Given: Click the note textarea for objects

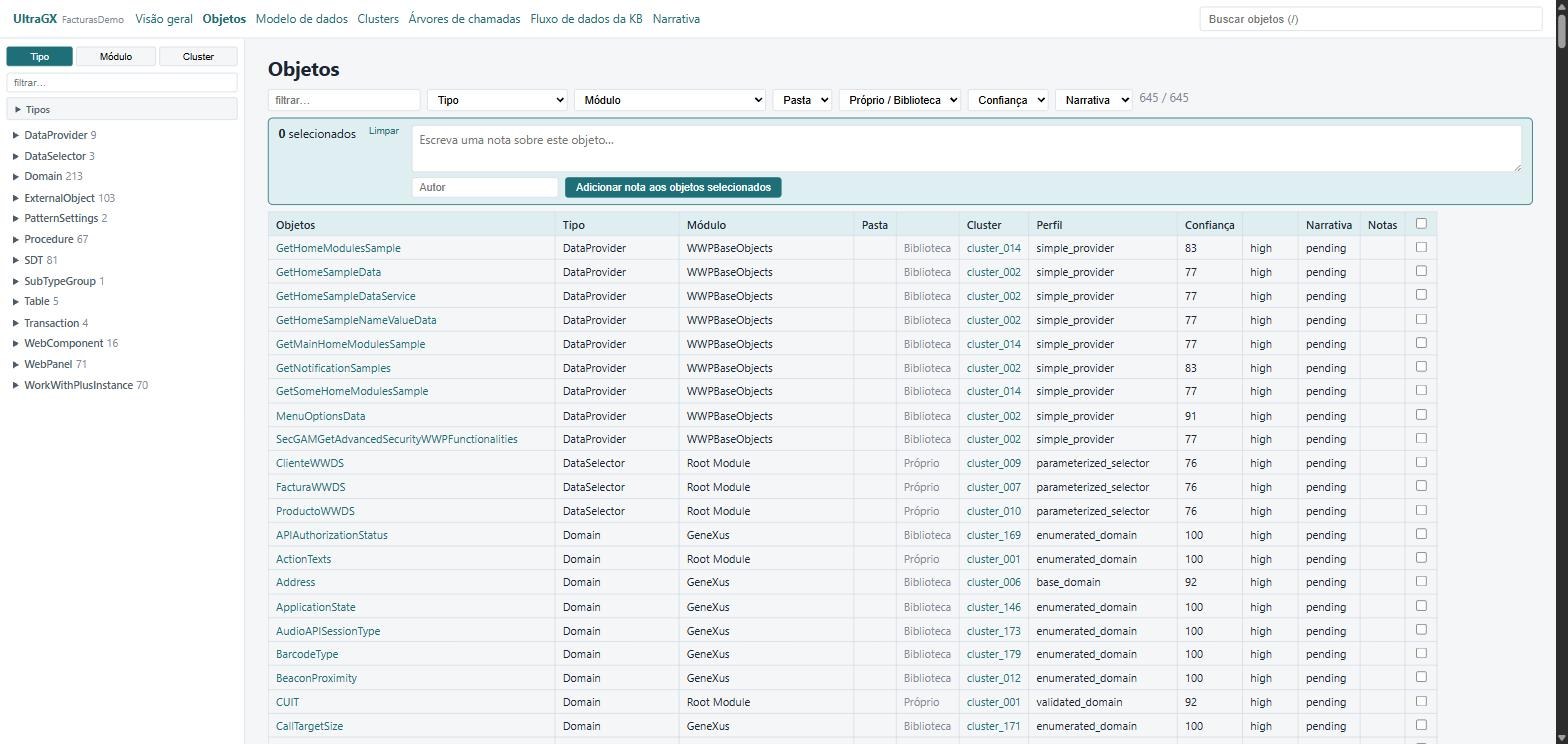Looking at the screenshot, I should pyautogui.click(x=967, y=148).
